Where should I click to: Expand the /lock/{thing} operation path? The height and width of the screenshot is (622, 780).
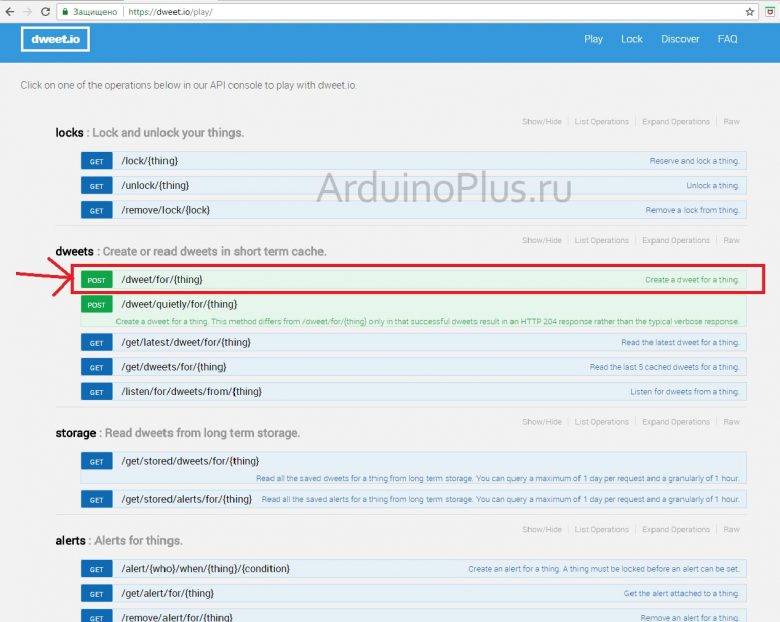point(150,161)
